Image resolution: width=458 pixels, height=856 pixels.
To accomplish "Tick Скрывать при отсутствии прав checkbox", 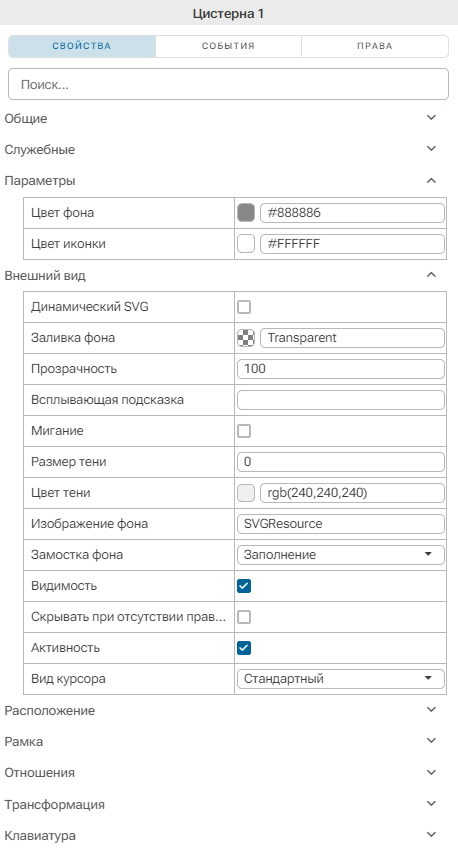I will 244,617.
